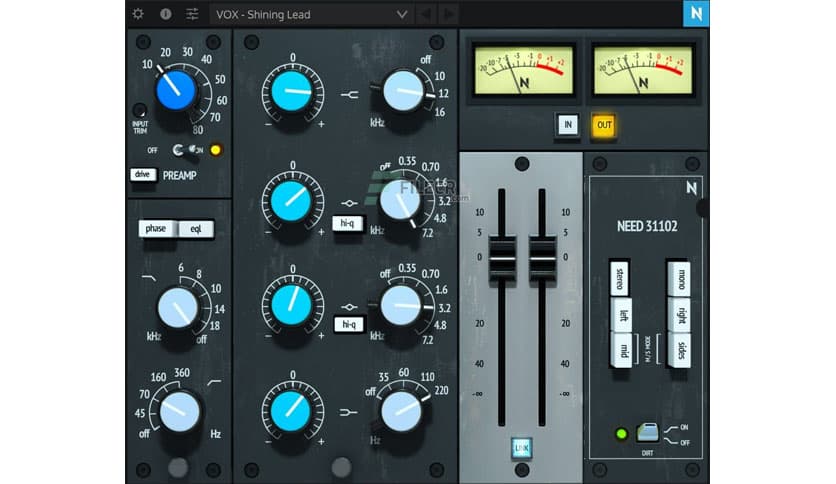Click the NEED 31102 title text
836x484 pixels.
(x=647, y=226)
